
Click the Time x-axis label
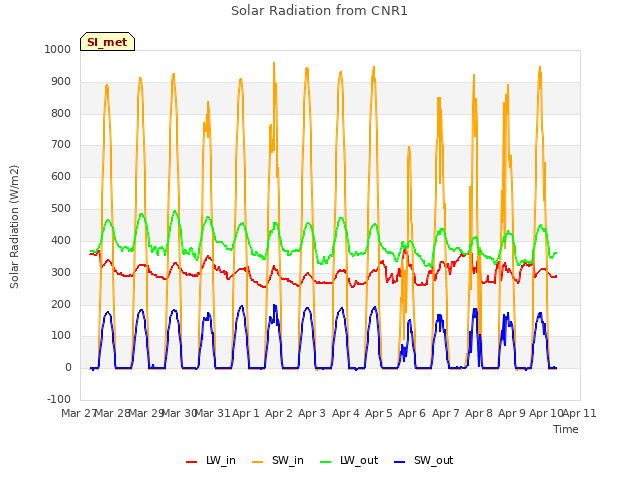point(566,429)
